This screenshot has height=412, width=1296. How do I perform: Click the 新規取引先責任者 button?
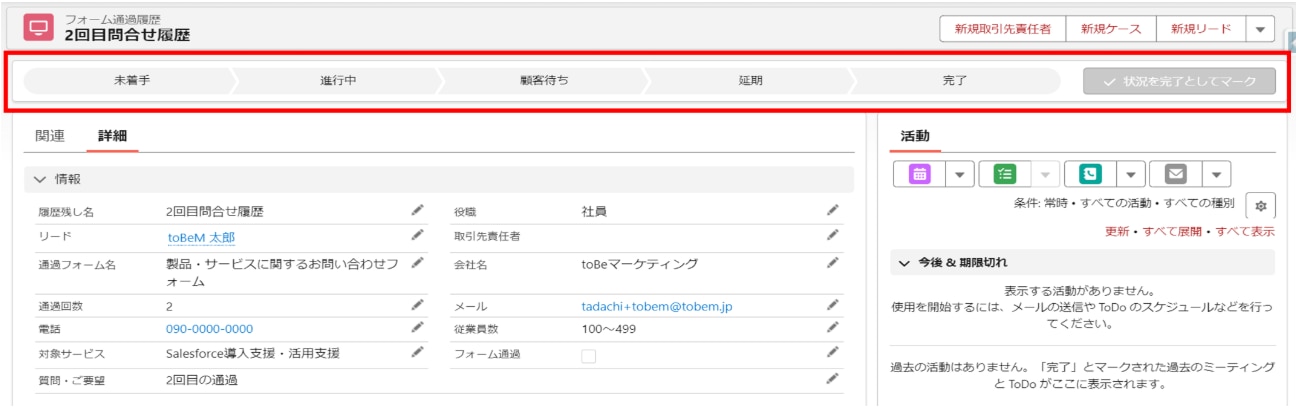click(1003, 29)
